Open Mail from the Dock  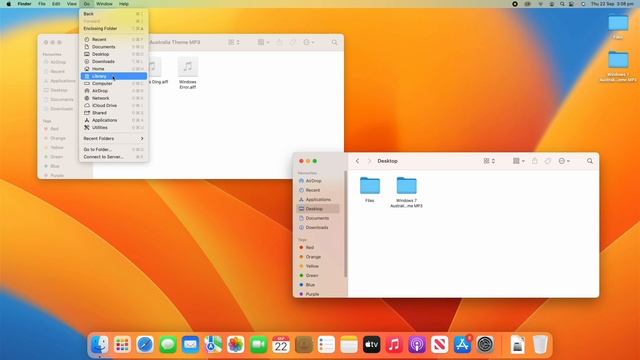[x=190, y=345]
